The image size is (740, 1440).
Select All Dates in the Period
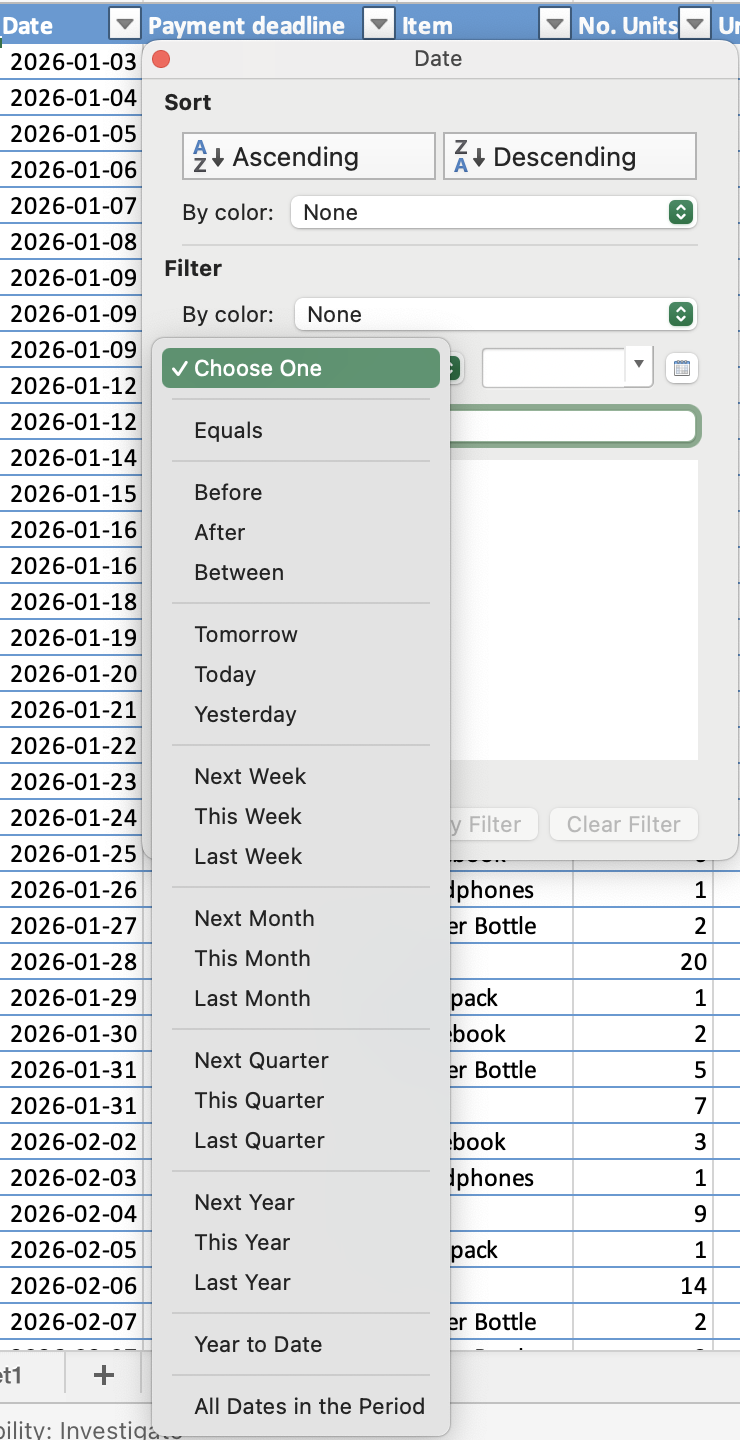click(309, 1406)
